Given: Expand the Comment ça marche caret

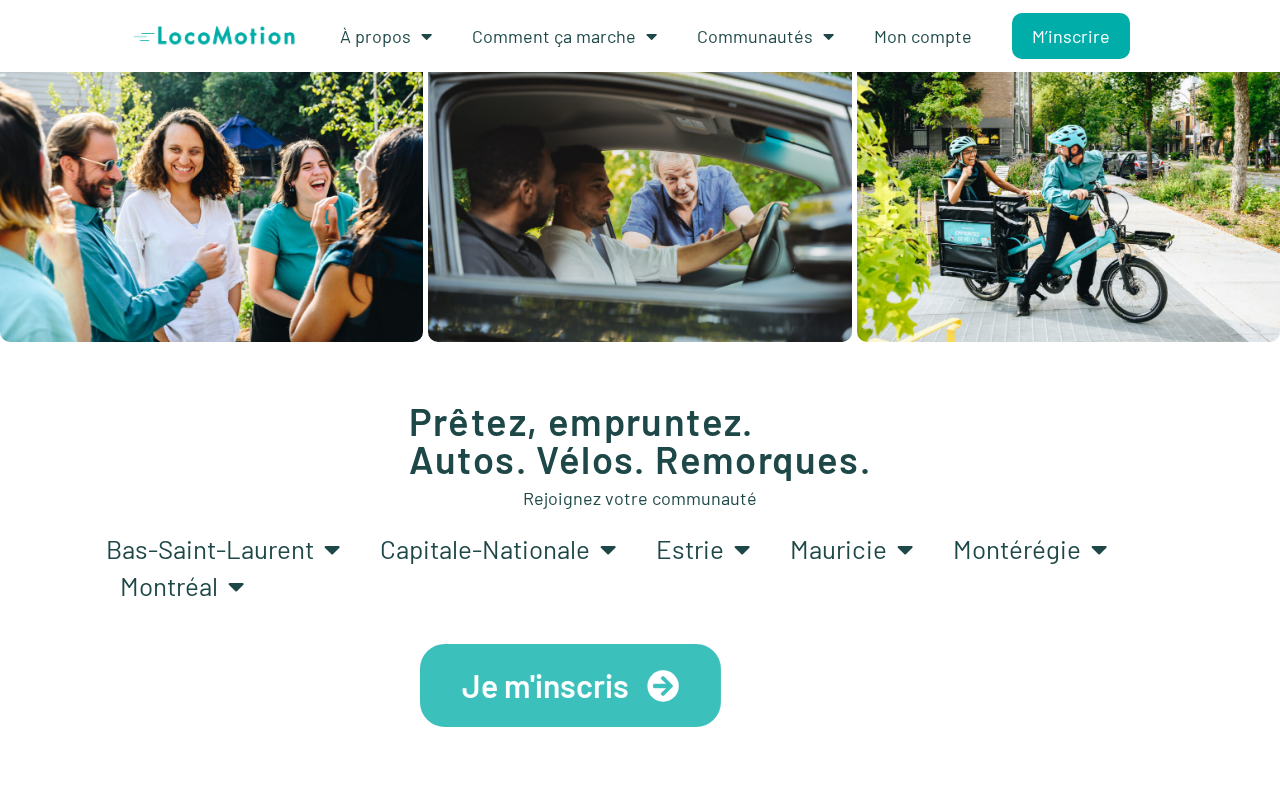Looking at the screenshot, I should pyautogui.click(x=651, y=37).
